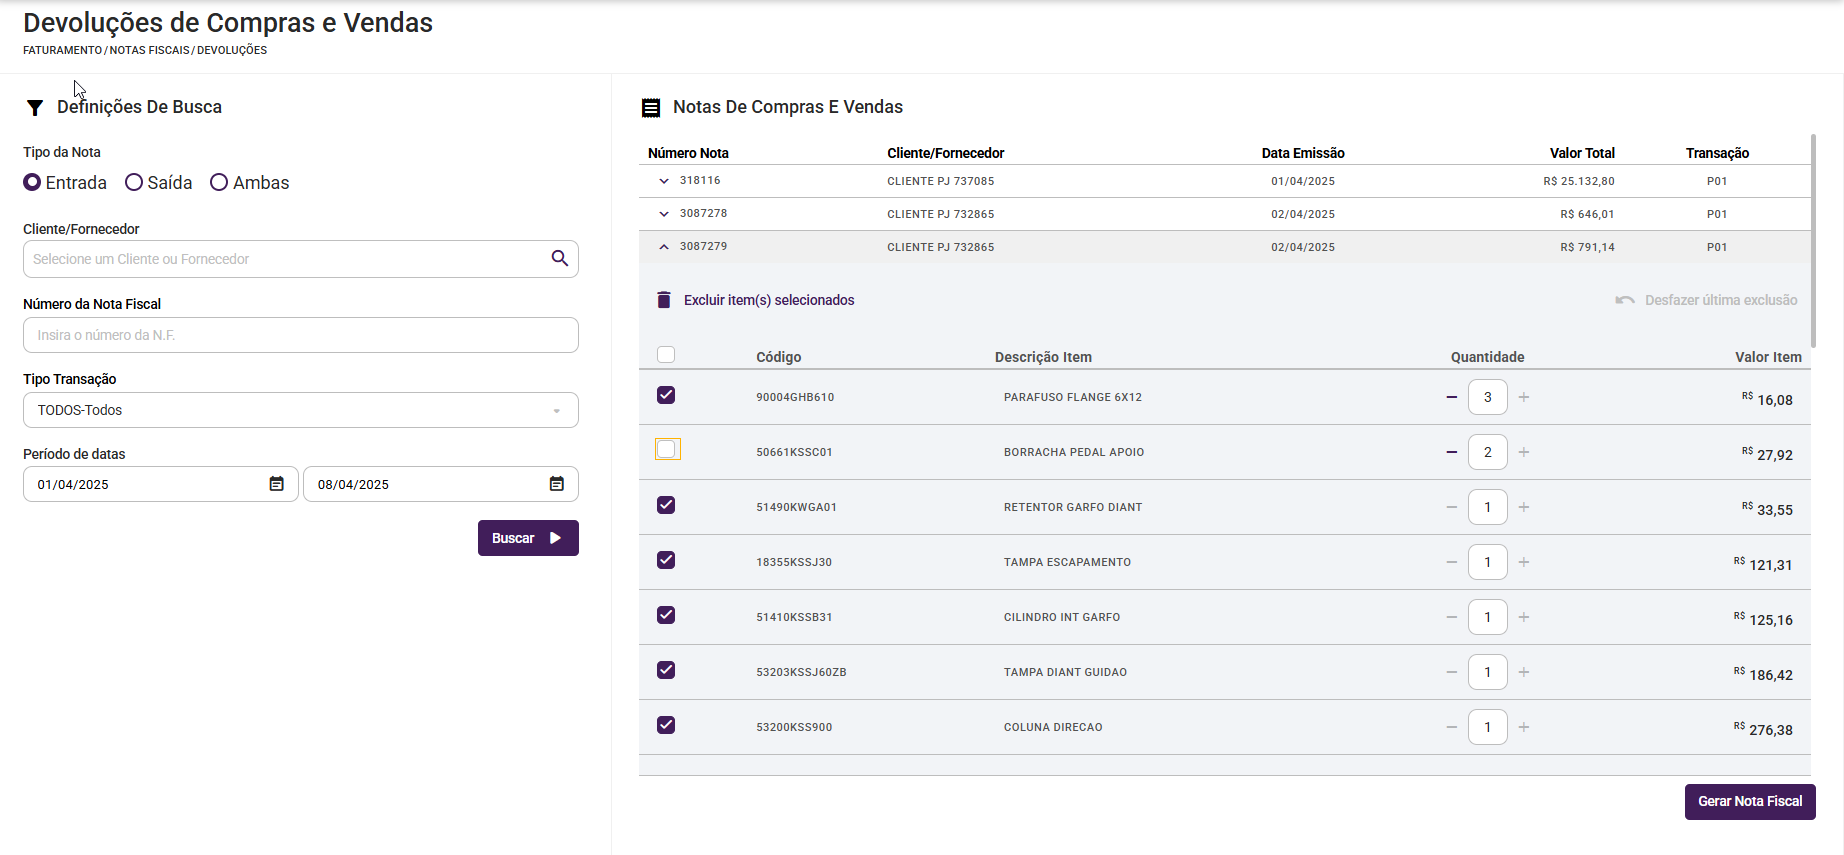1844x855 pixels.
Task: Click the Número da Nota Fiscal input
Action: [x=300, y=335]
